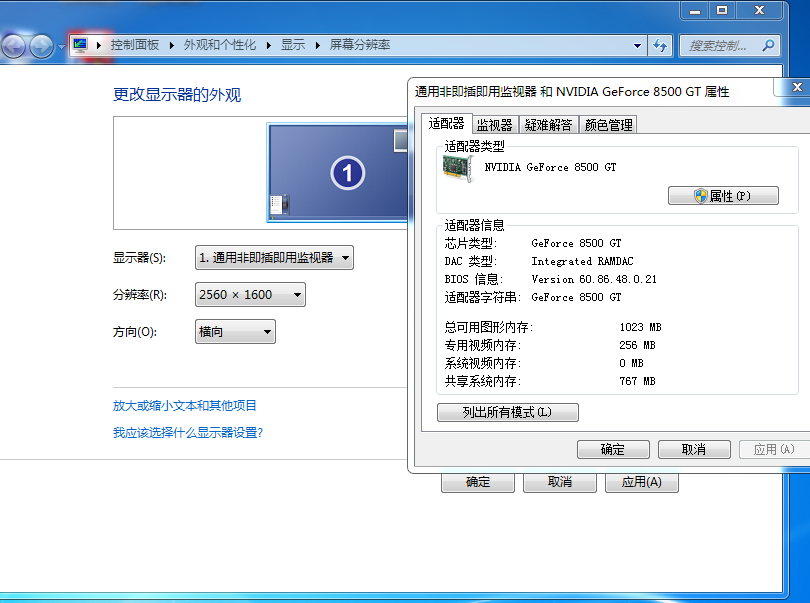The width and height of the screenshot is (810, 603).
Task: Follow the 我应该选择什么显示器设置? link
Action: [188, 433]
